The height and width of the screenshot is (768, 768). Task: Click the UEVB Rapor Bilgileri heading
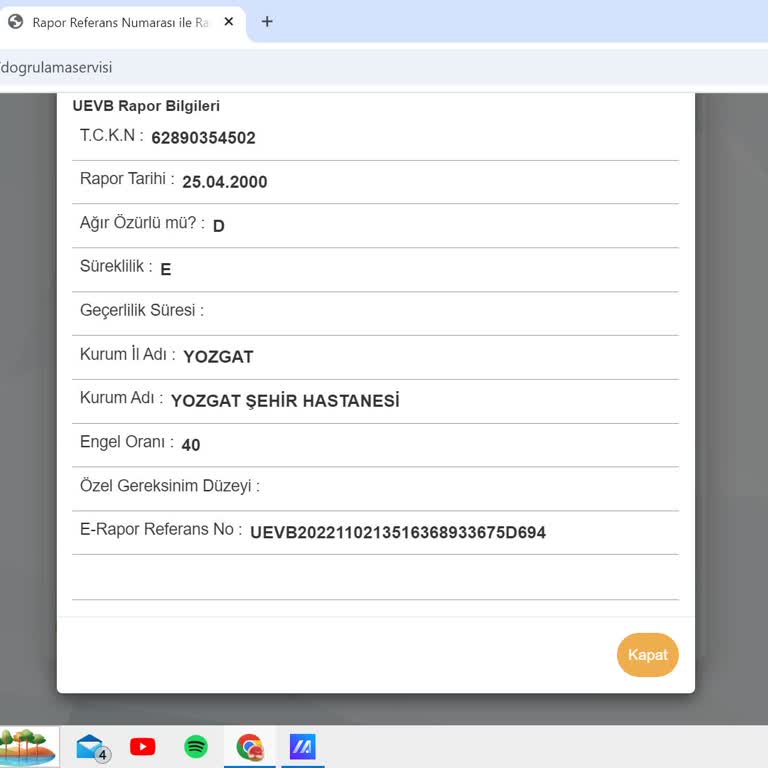[146, 106]
